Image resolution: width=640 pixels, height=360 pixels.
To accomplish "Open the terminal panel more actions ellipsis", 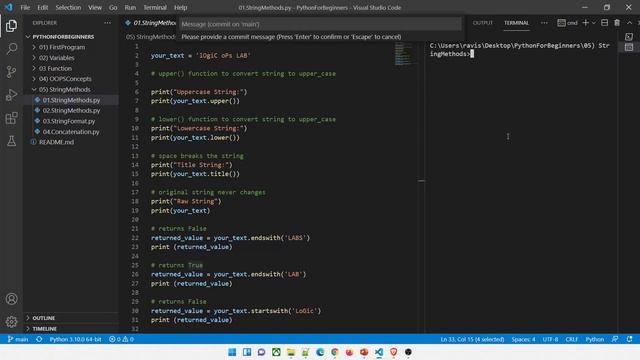I will pyautogui.click(x=544, y=23).
